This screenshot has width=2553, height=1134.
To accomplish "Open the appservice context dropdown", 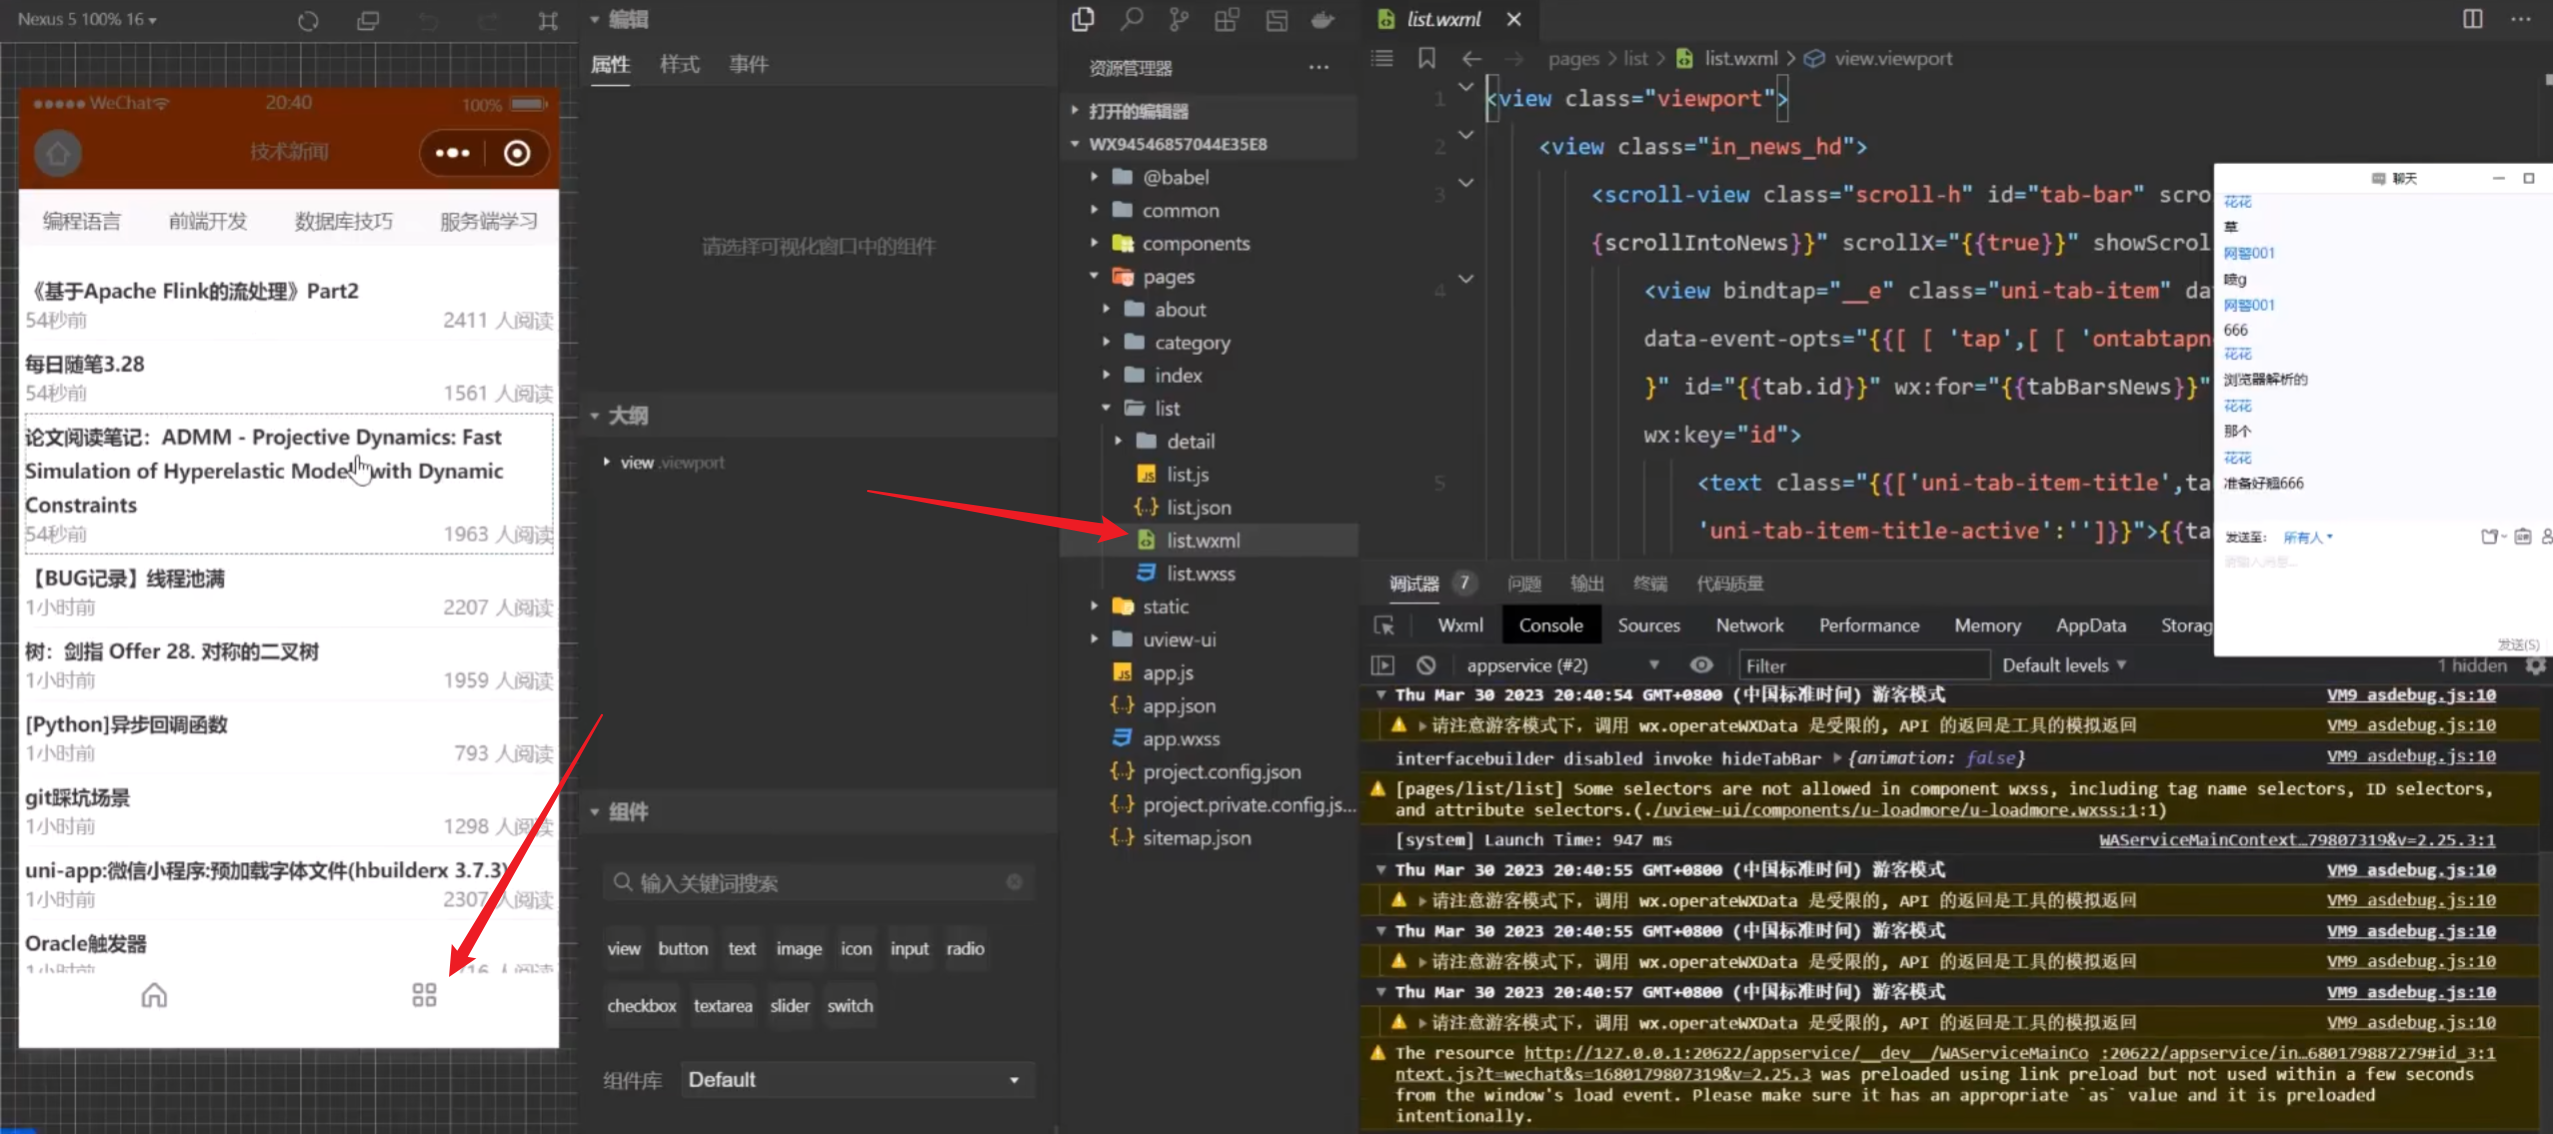I will pyautogui.click(x=1560, y=665).
